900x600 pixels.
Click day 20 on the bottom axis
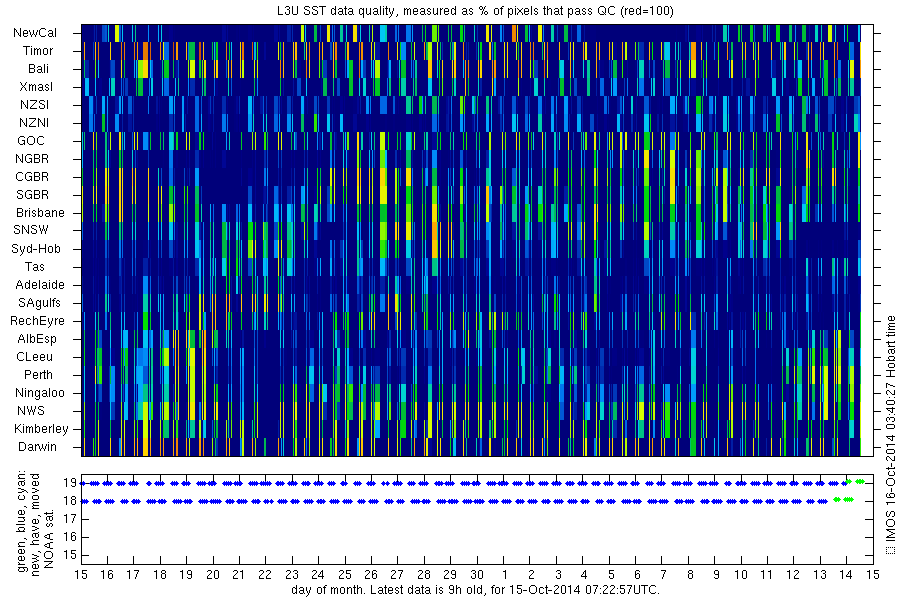point(213,575)
